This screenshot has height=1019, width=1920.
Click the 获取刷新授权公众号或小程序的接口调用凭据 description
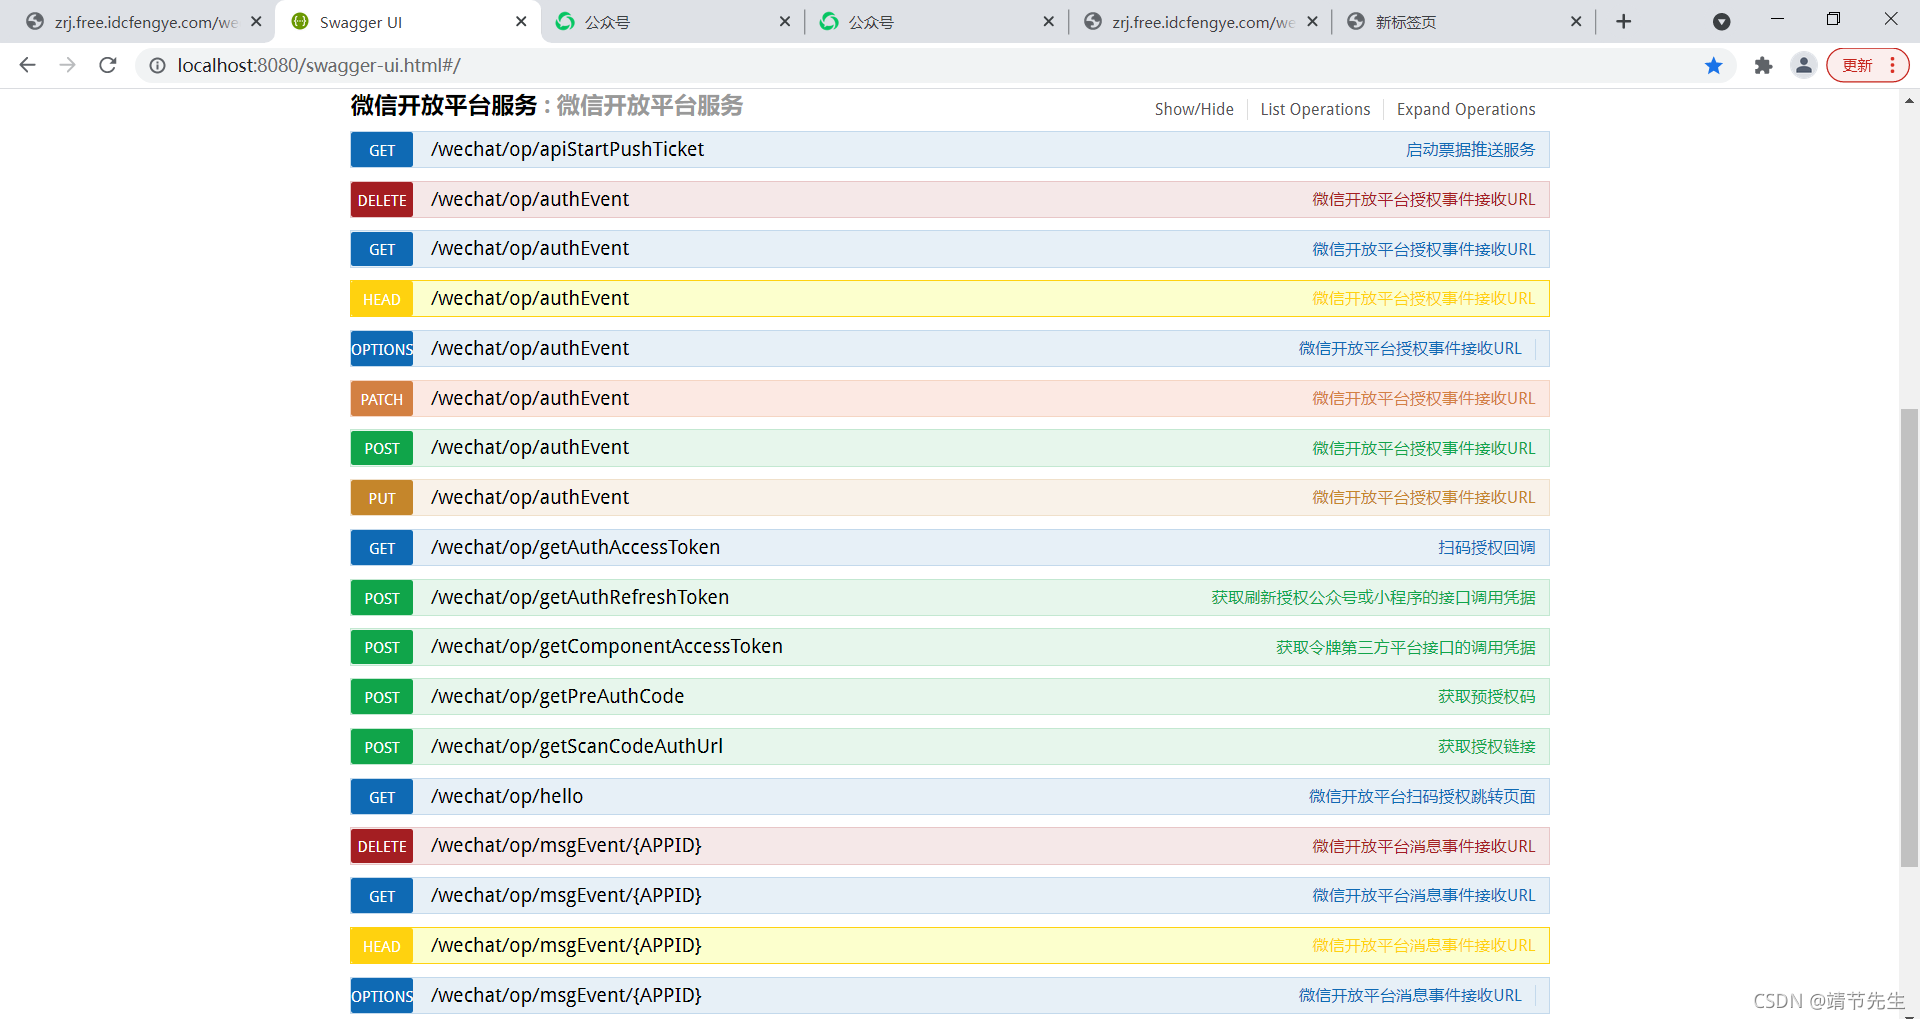[1374, 598]
